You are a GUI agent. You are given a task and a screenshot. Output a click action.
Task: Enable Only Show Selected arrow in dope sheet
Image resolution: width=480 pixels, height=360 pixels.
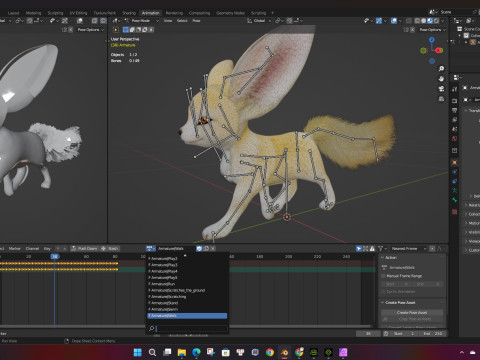(359, 249)
